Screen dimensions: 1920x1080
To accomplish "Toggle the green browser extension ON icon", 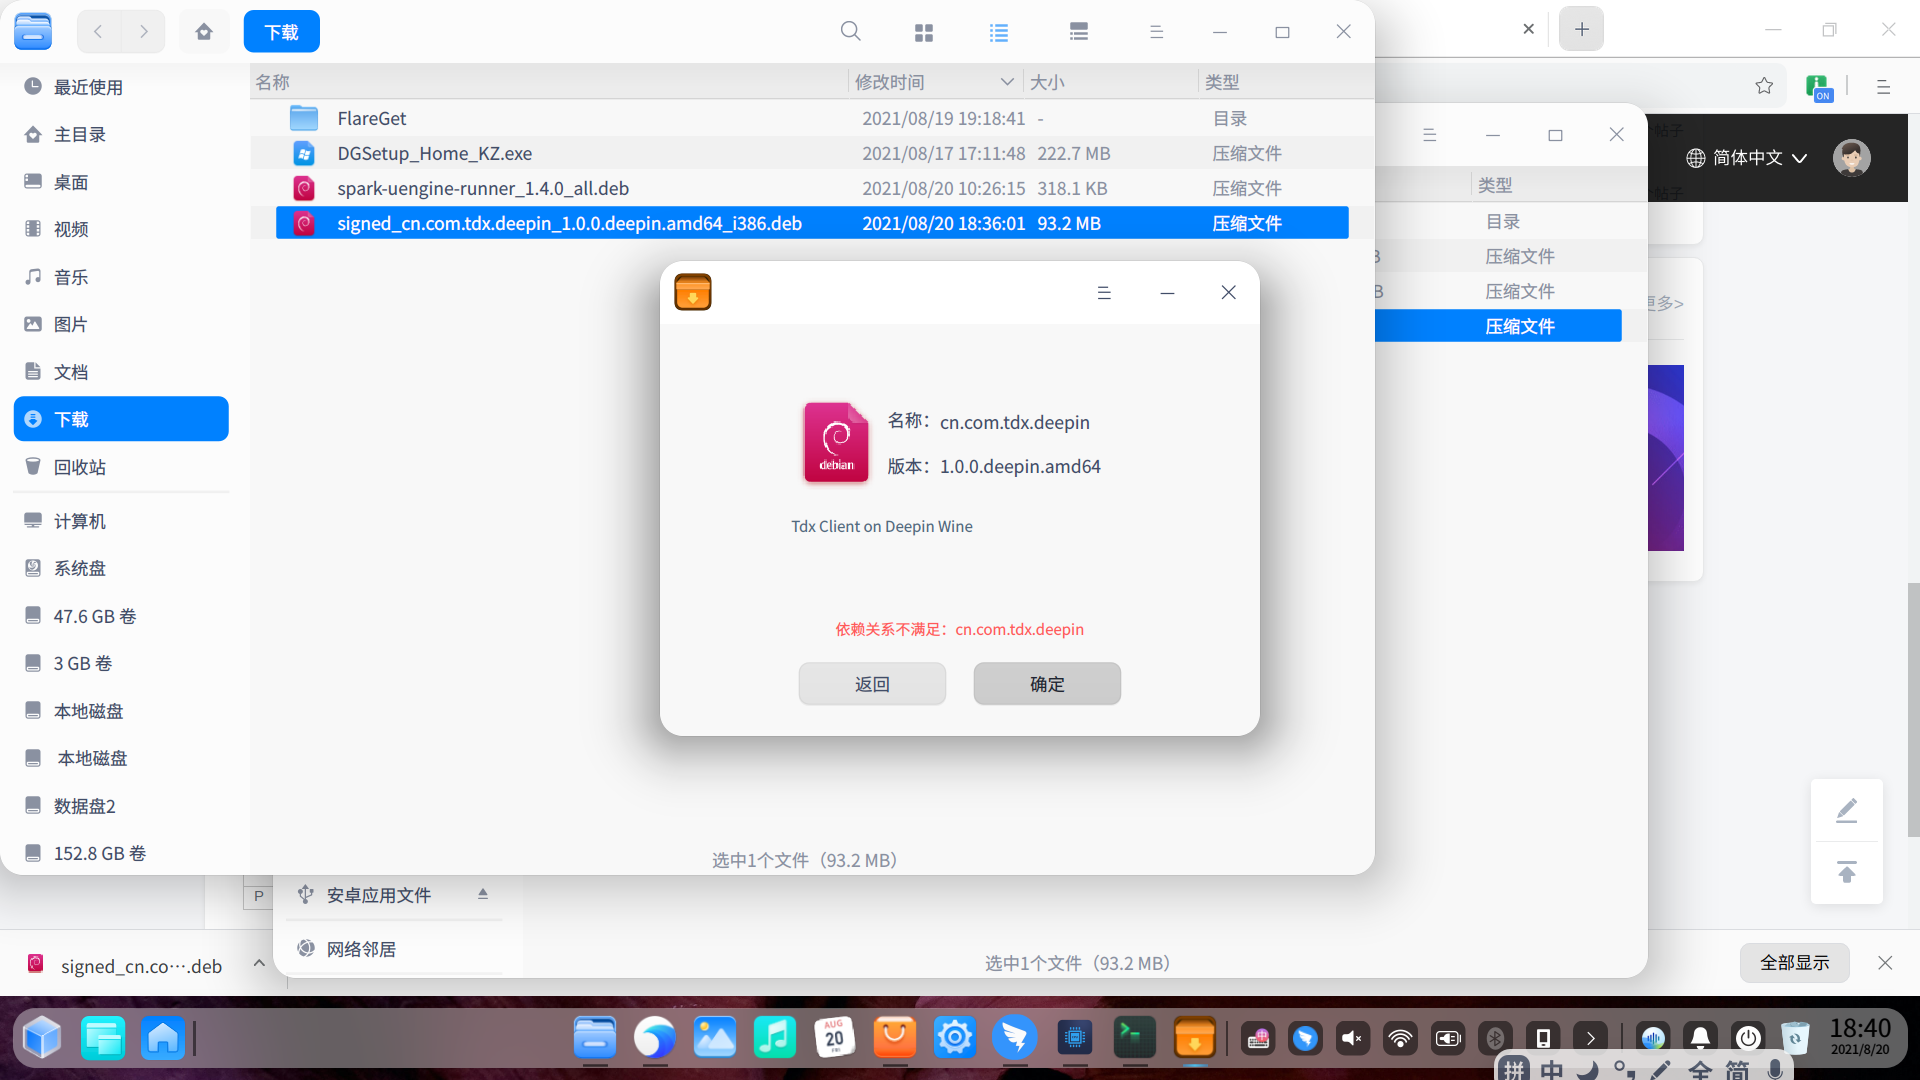I will pyautogui.click(x=1818, y=87).
